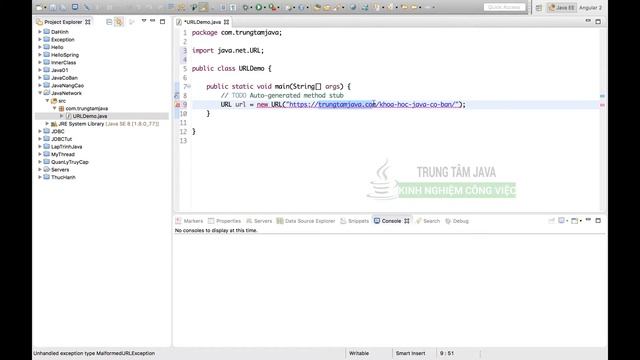Select the Hello project
This screenshot has width=640, height=360.
(57, 47)
